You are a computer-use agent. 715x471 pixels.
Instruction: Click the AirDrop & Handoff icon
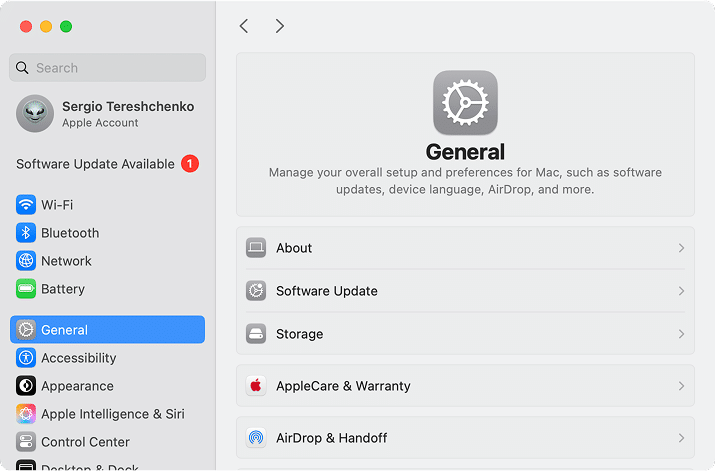(256, 438)
